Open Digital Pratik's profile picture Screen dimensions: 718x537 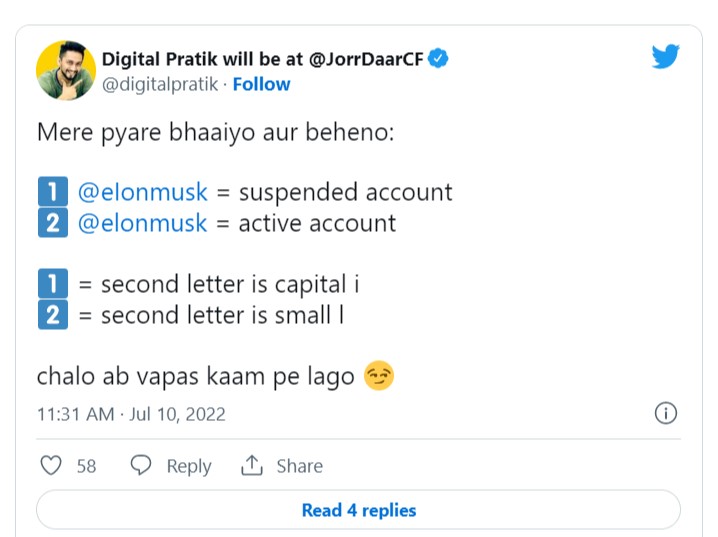(66, 70)
